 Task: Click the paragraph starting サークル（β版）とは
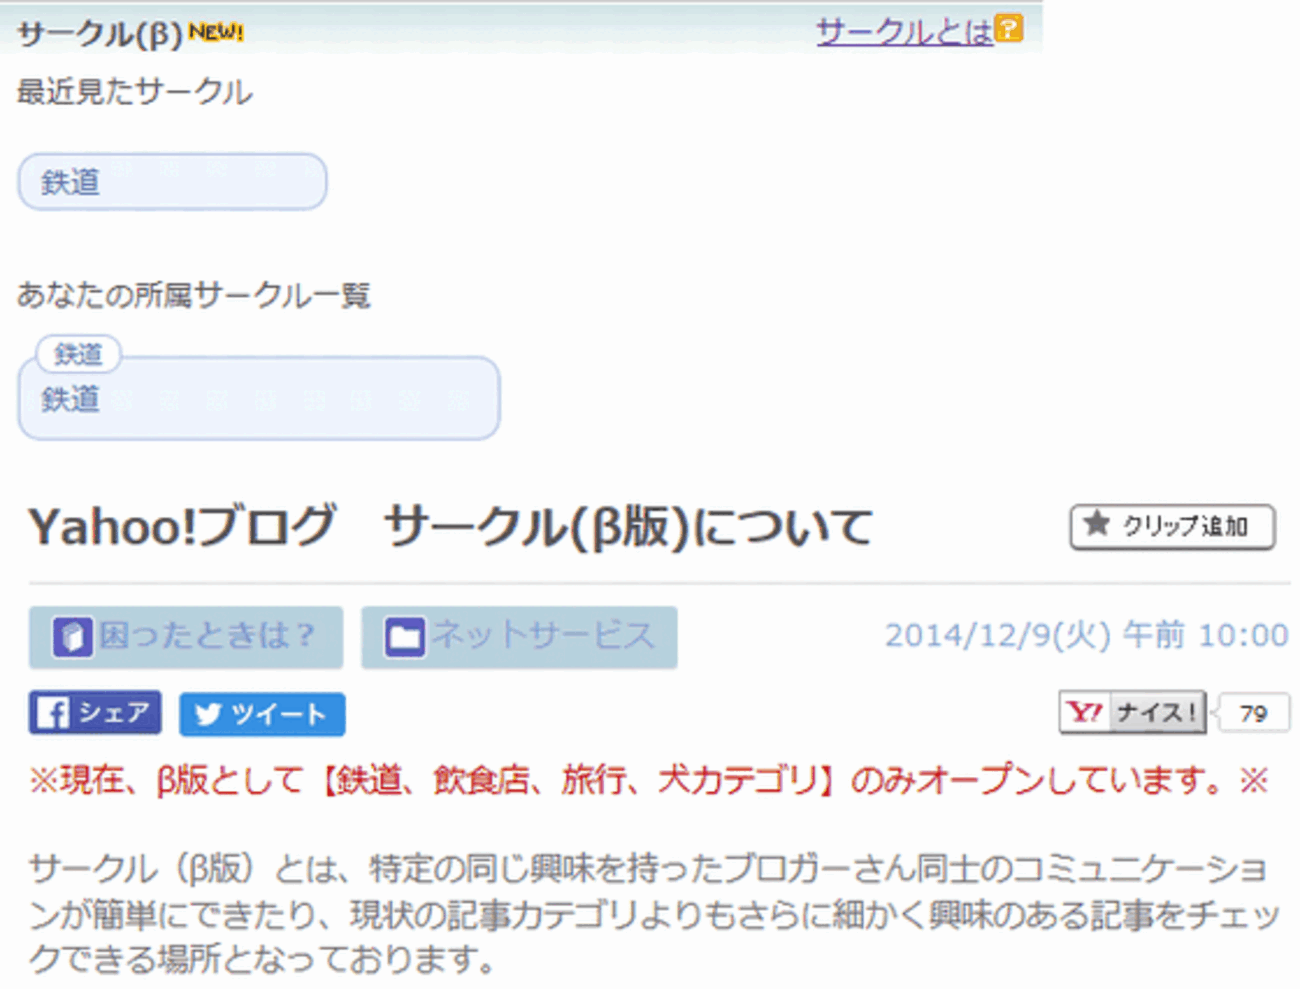tap(654, 913)
